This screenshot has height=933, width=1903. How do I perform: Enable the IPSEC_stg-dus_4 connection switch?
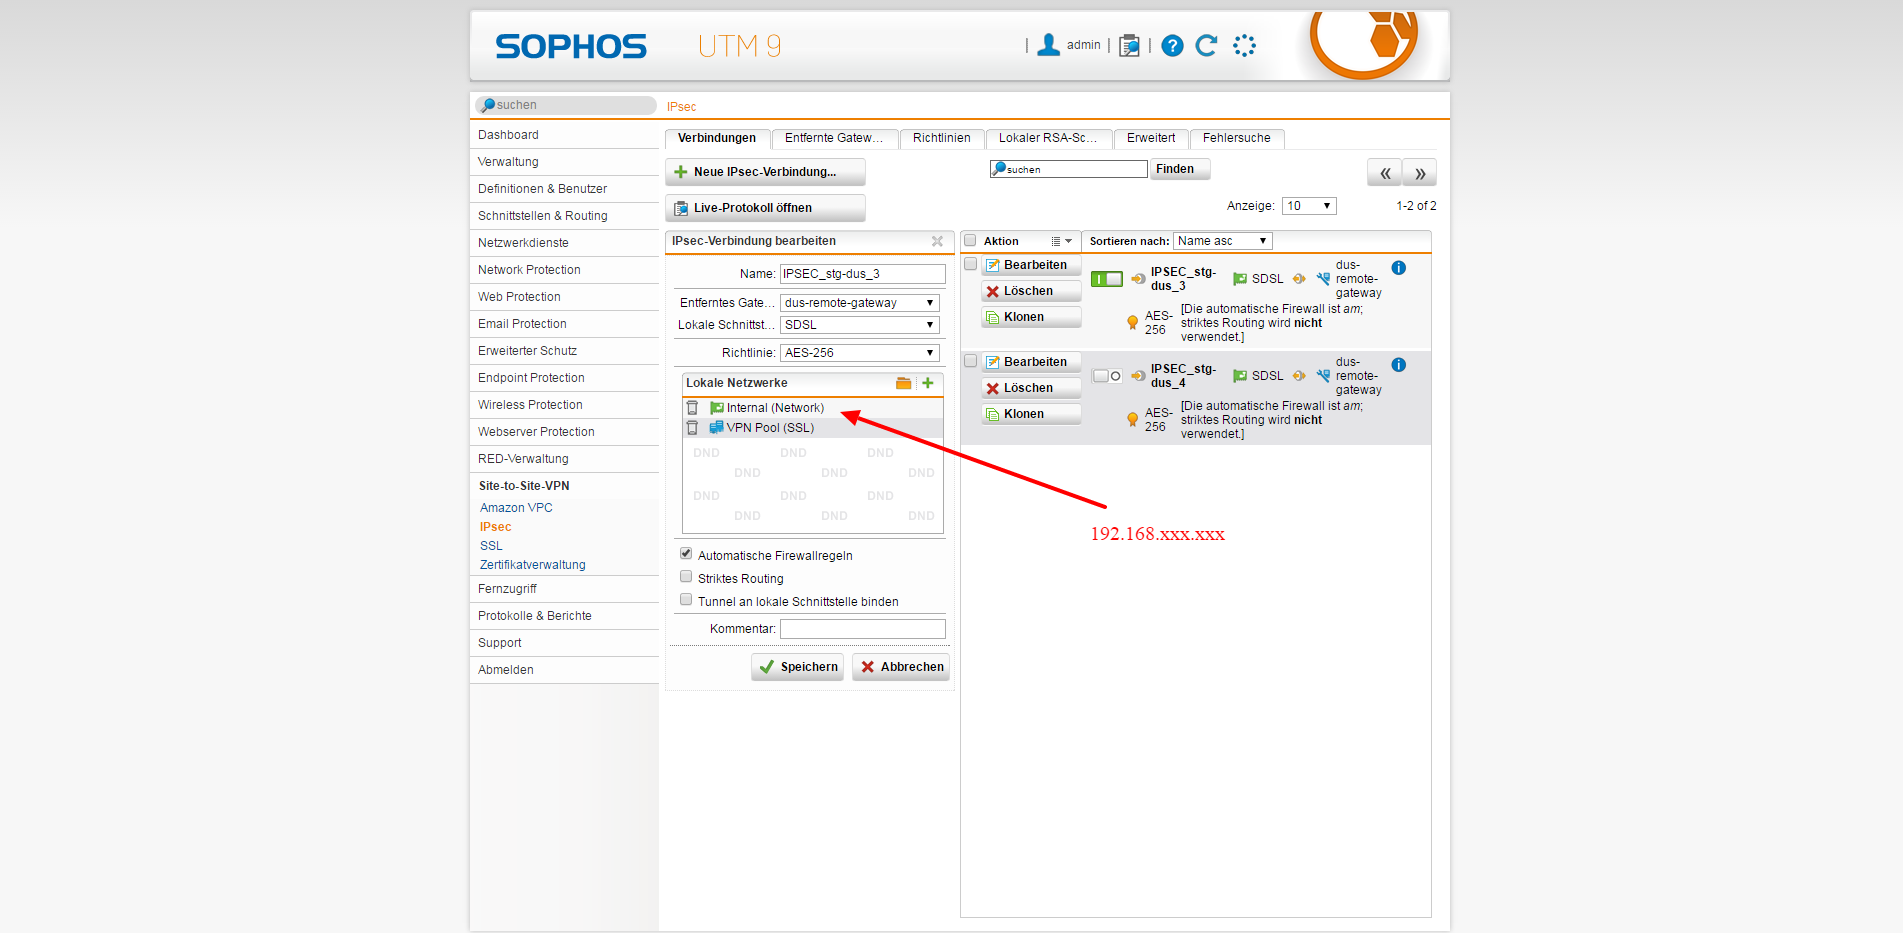(x=1106, y=376)
